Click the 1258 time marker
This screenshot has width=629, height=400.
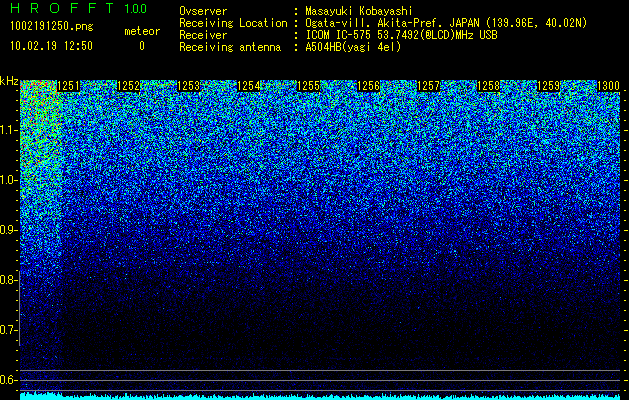tap(489, 86)
